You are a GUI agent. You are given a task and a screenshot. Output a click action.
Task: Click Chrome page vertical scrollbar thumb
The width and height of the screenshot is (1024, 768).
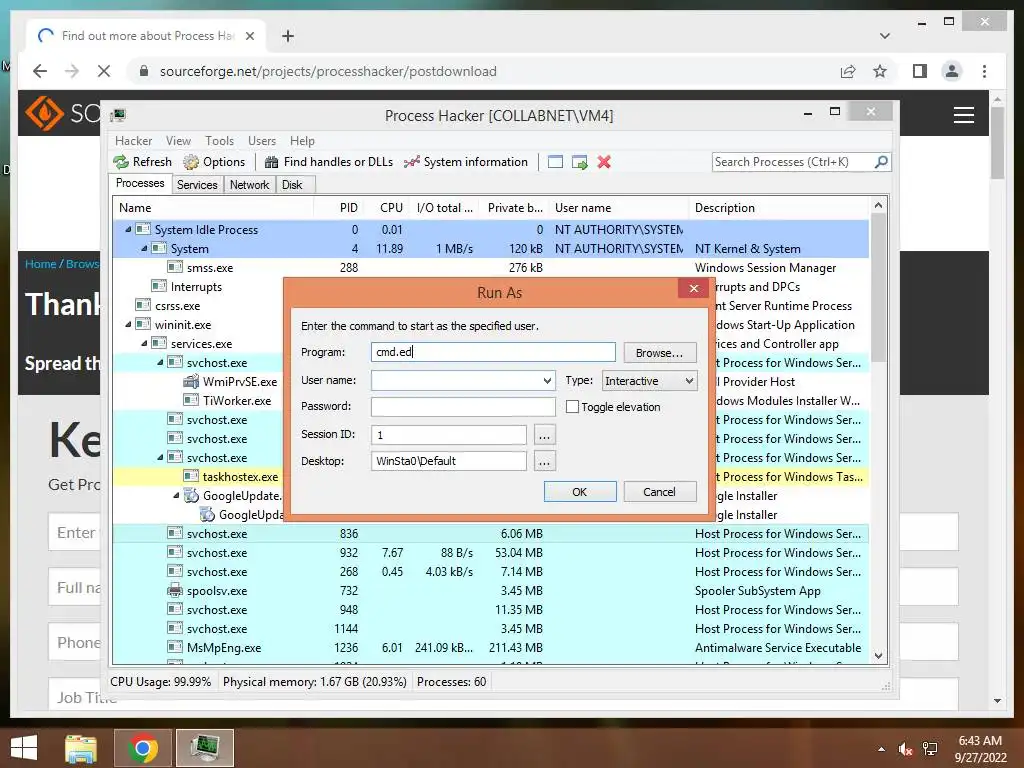click(997, 142)
